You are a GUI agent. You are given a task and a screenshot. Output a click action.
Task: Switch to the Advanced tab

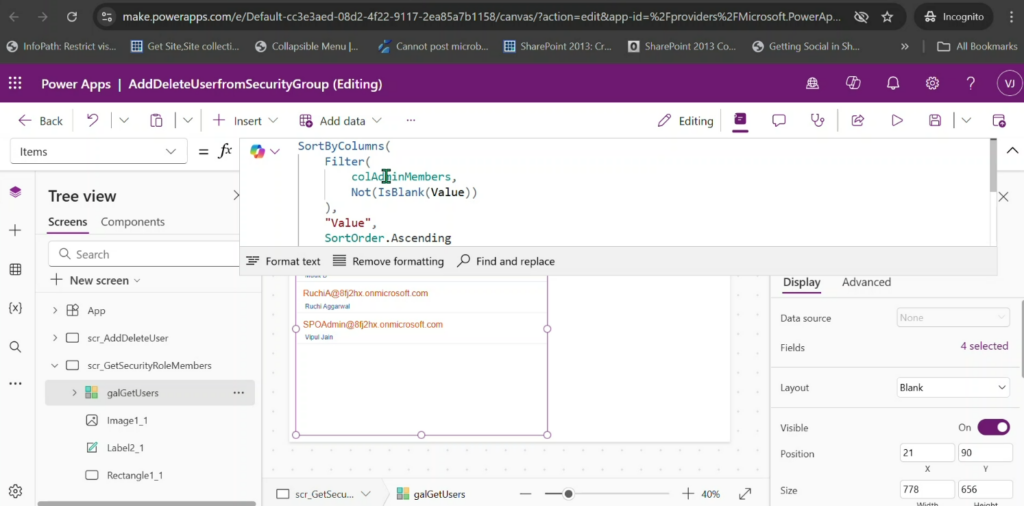click(866, 282)
